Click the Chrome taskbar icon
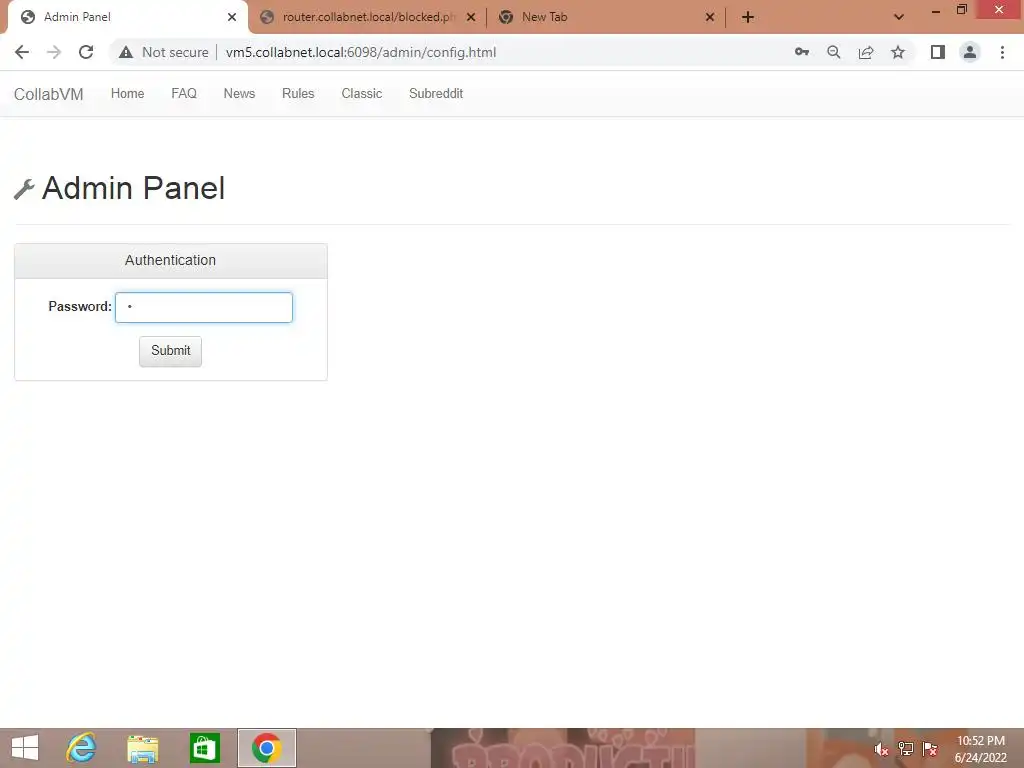This screenshot has height=768, width=1024. point(266,748)
